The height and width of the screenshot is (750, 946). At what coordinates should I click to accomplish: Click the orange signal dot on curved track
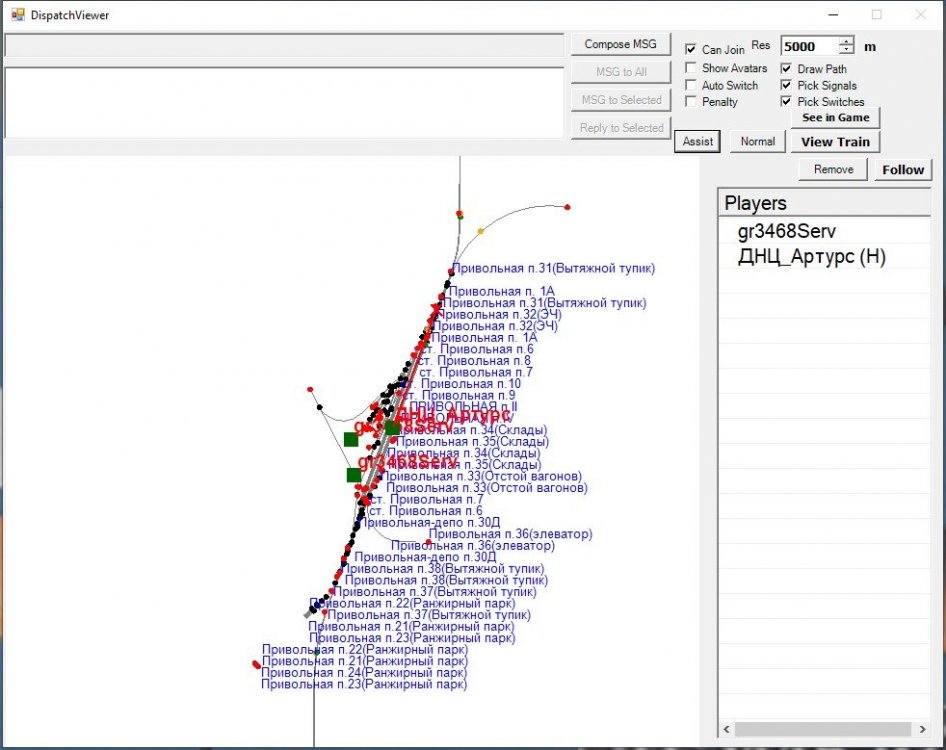[x=480, y=231]
